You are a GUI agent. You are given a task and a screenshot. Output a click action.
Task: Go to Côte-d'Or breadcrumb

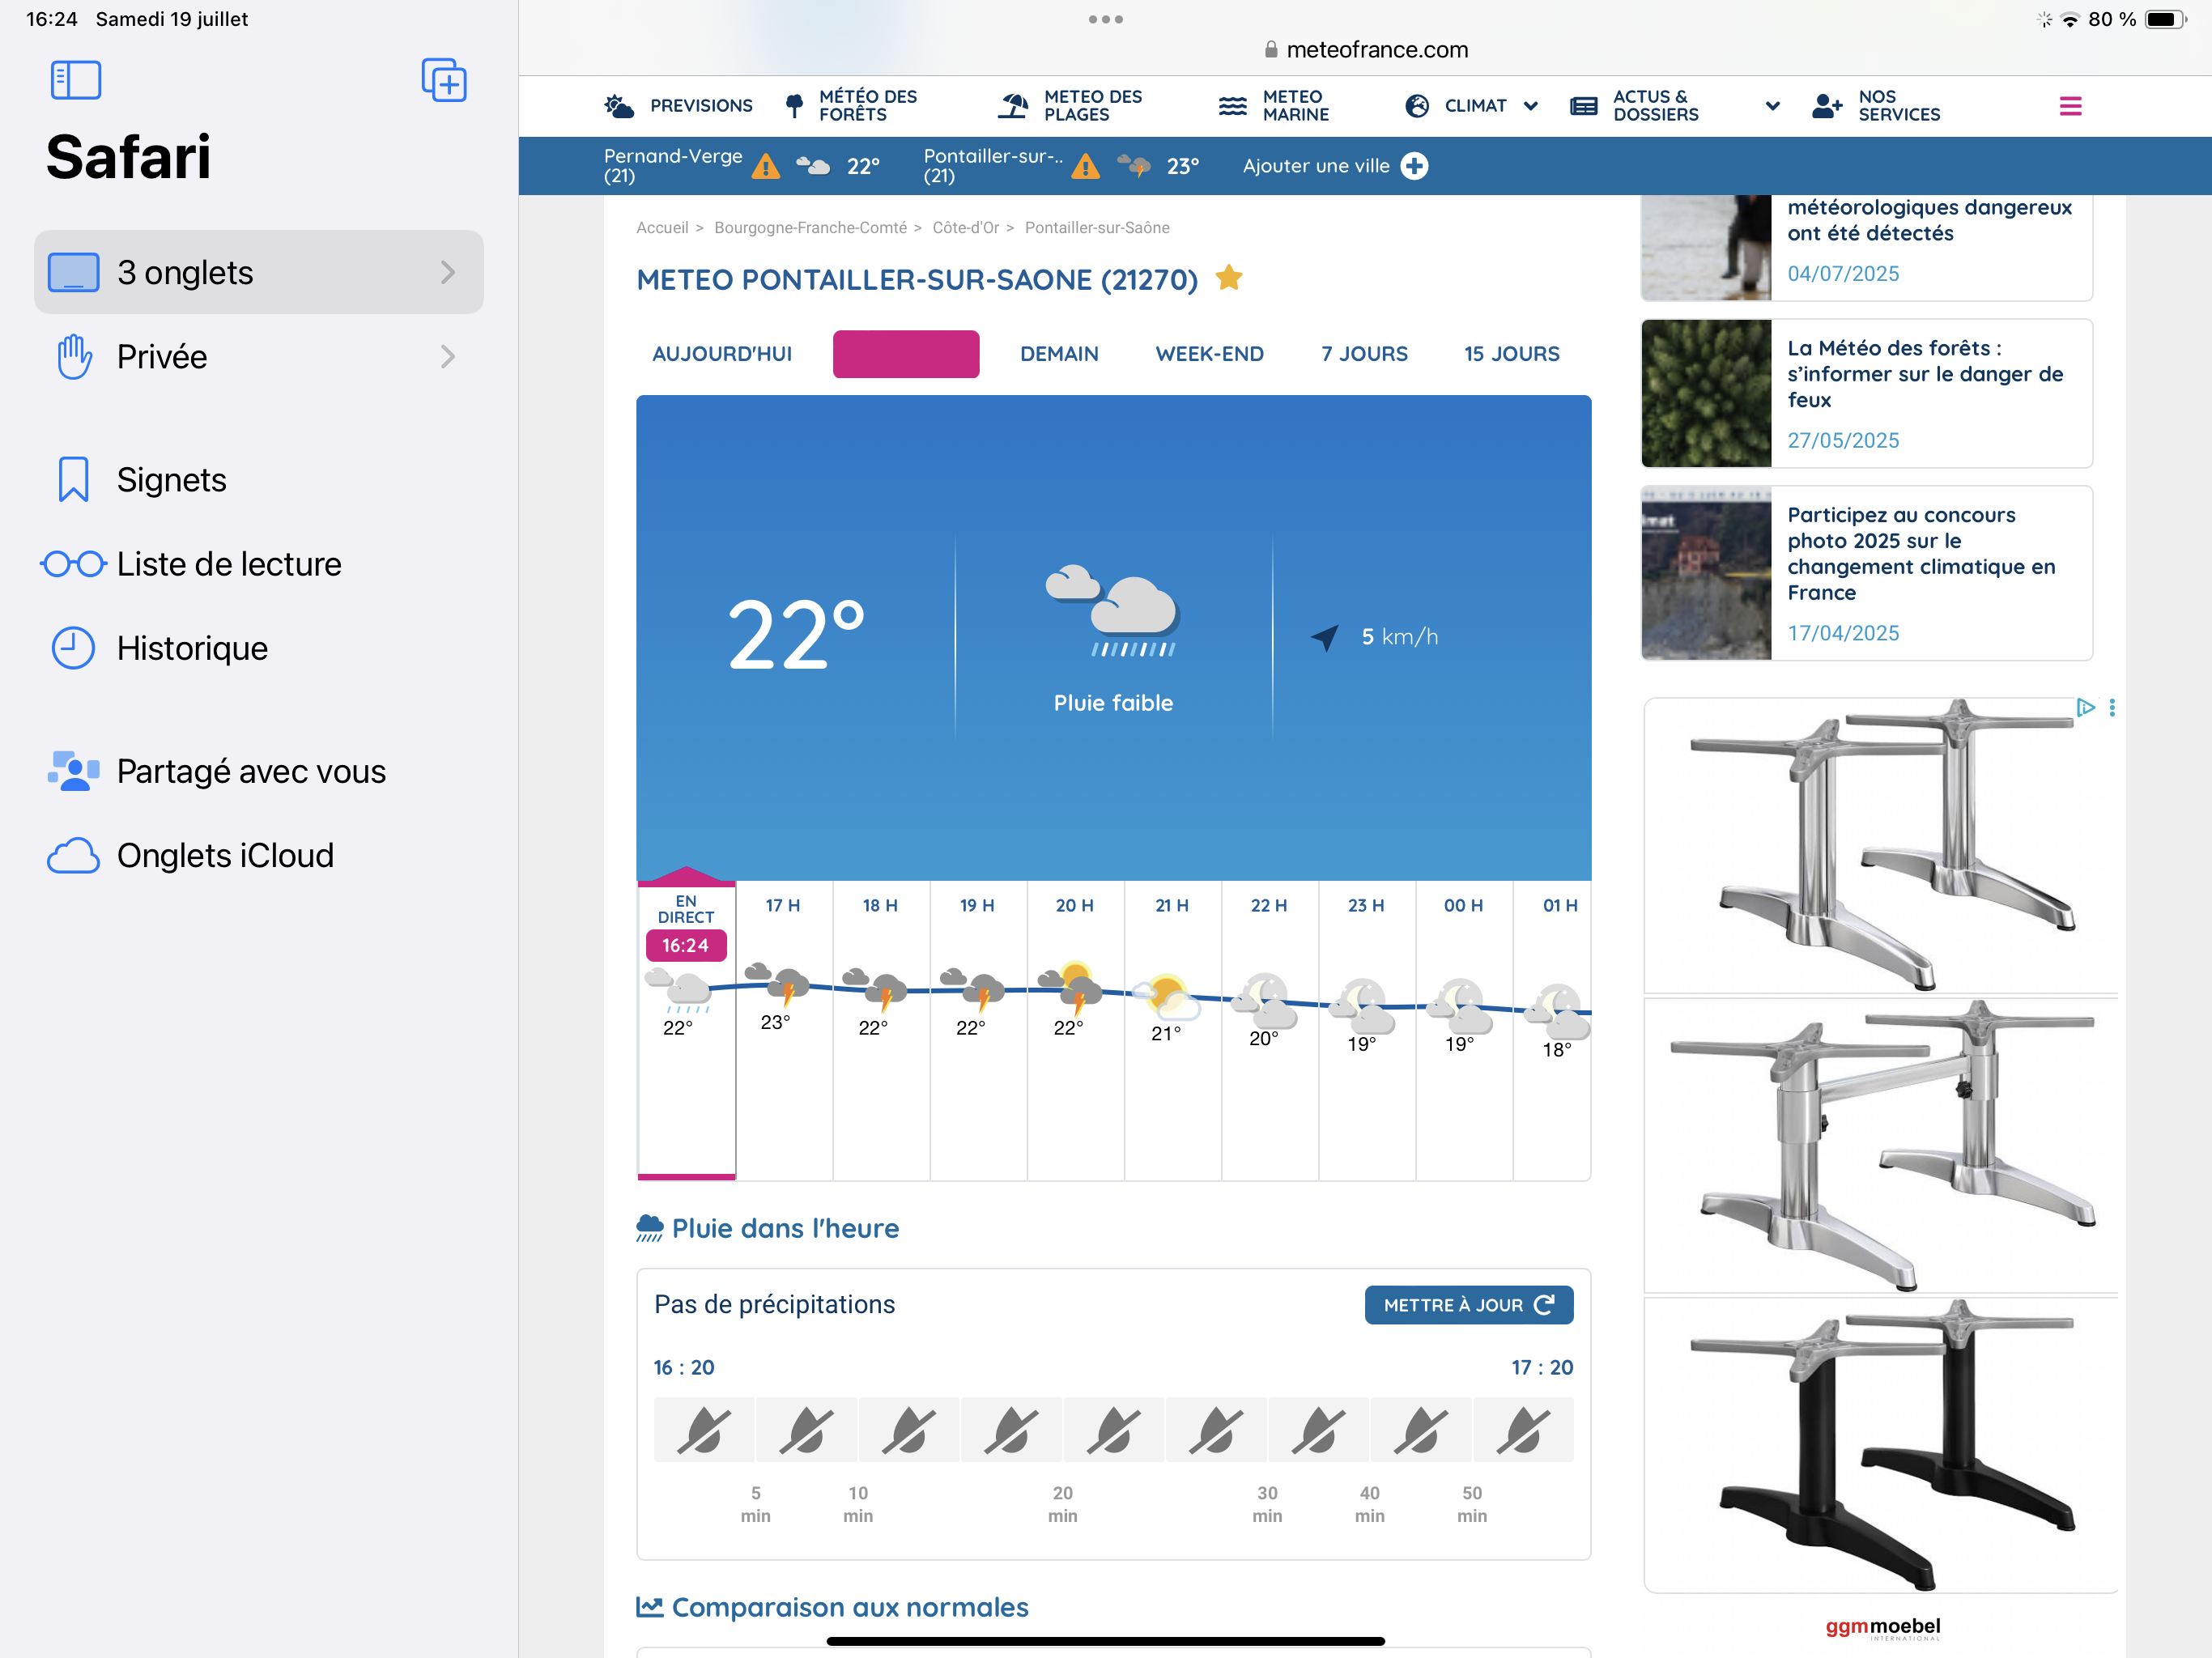click(x=965, y=228)
